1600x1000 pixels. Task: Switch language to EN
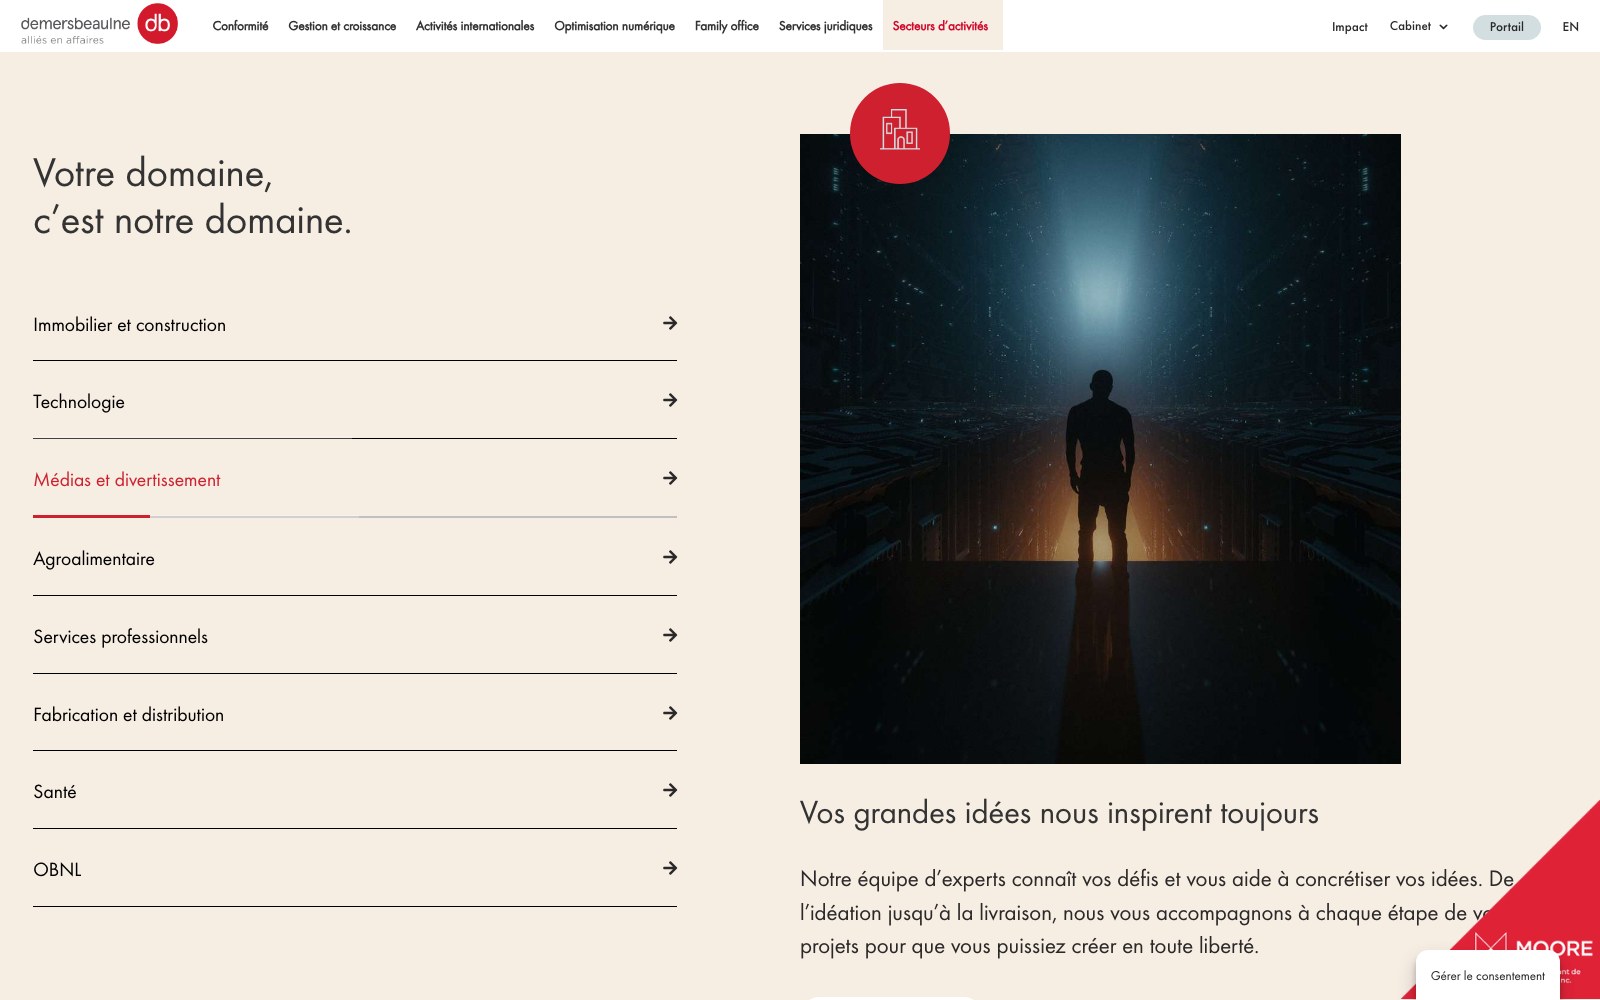click(1570, 27)
